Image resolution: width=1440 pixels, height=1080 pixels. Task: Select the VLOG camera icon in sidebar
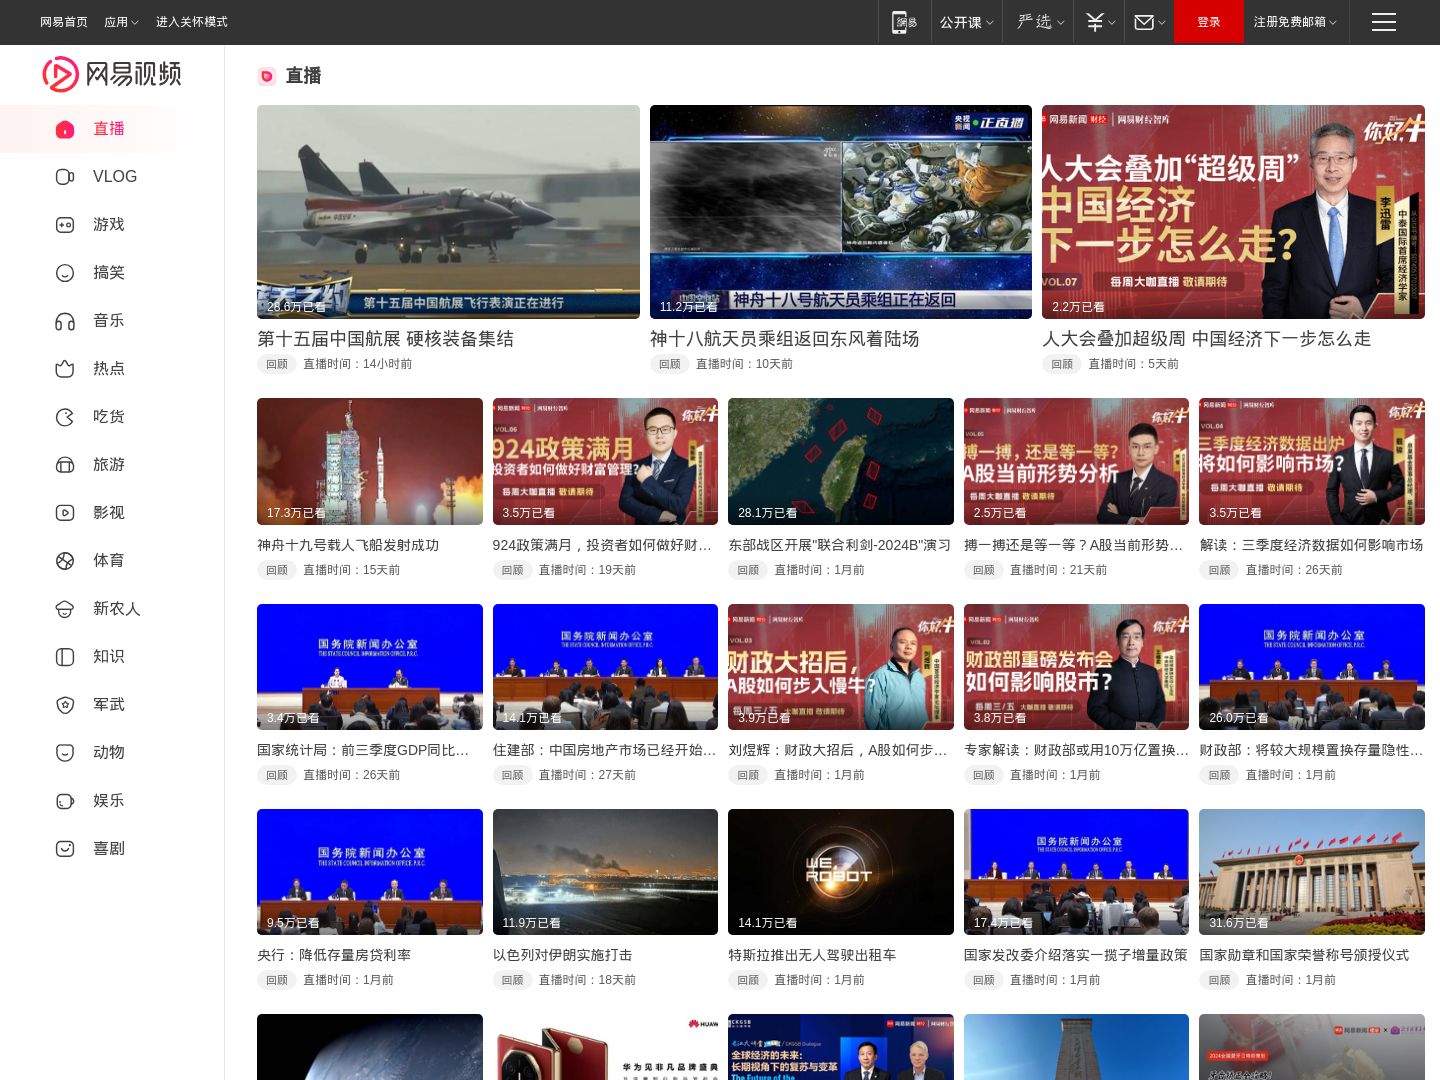point(65,177)
